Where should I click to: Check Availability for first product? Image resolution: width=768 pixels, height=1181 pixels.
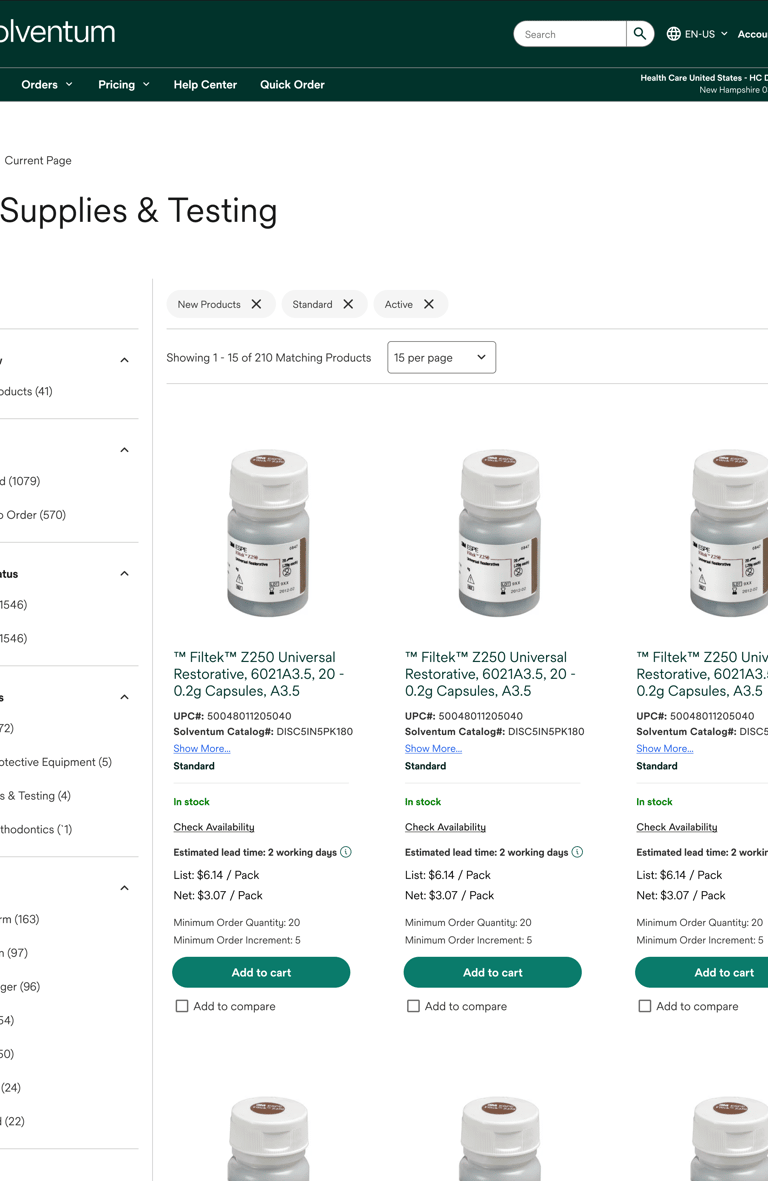click(214, 827)
